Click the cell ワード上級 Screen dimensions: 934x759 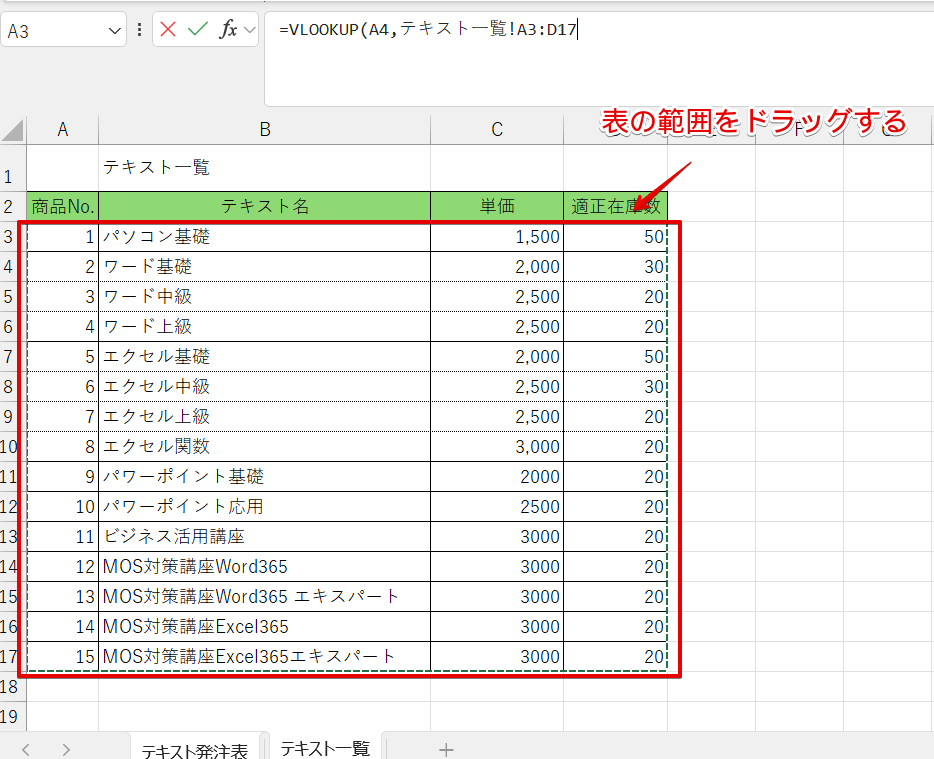click(264, 326)
